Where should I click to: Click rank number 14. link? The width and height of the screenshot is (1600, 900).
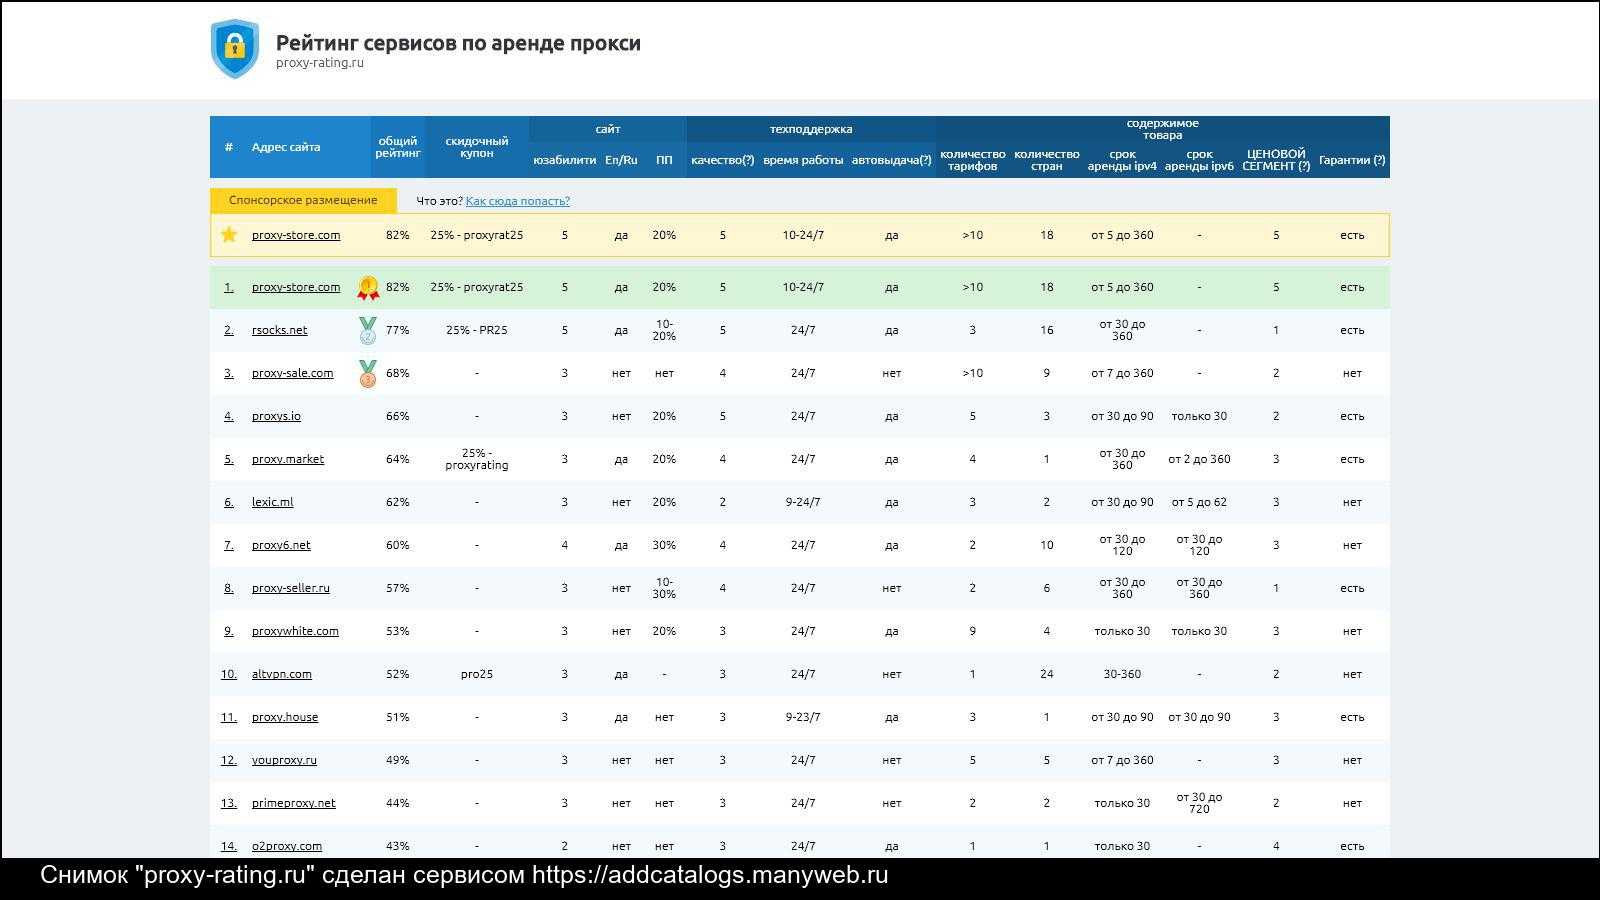(228, 846)
